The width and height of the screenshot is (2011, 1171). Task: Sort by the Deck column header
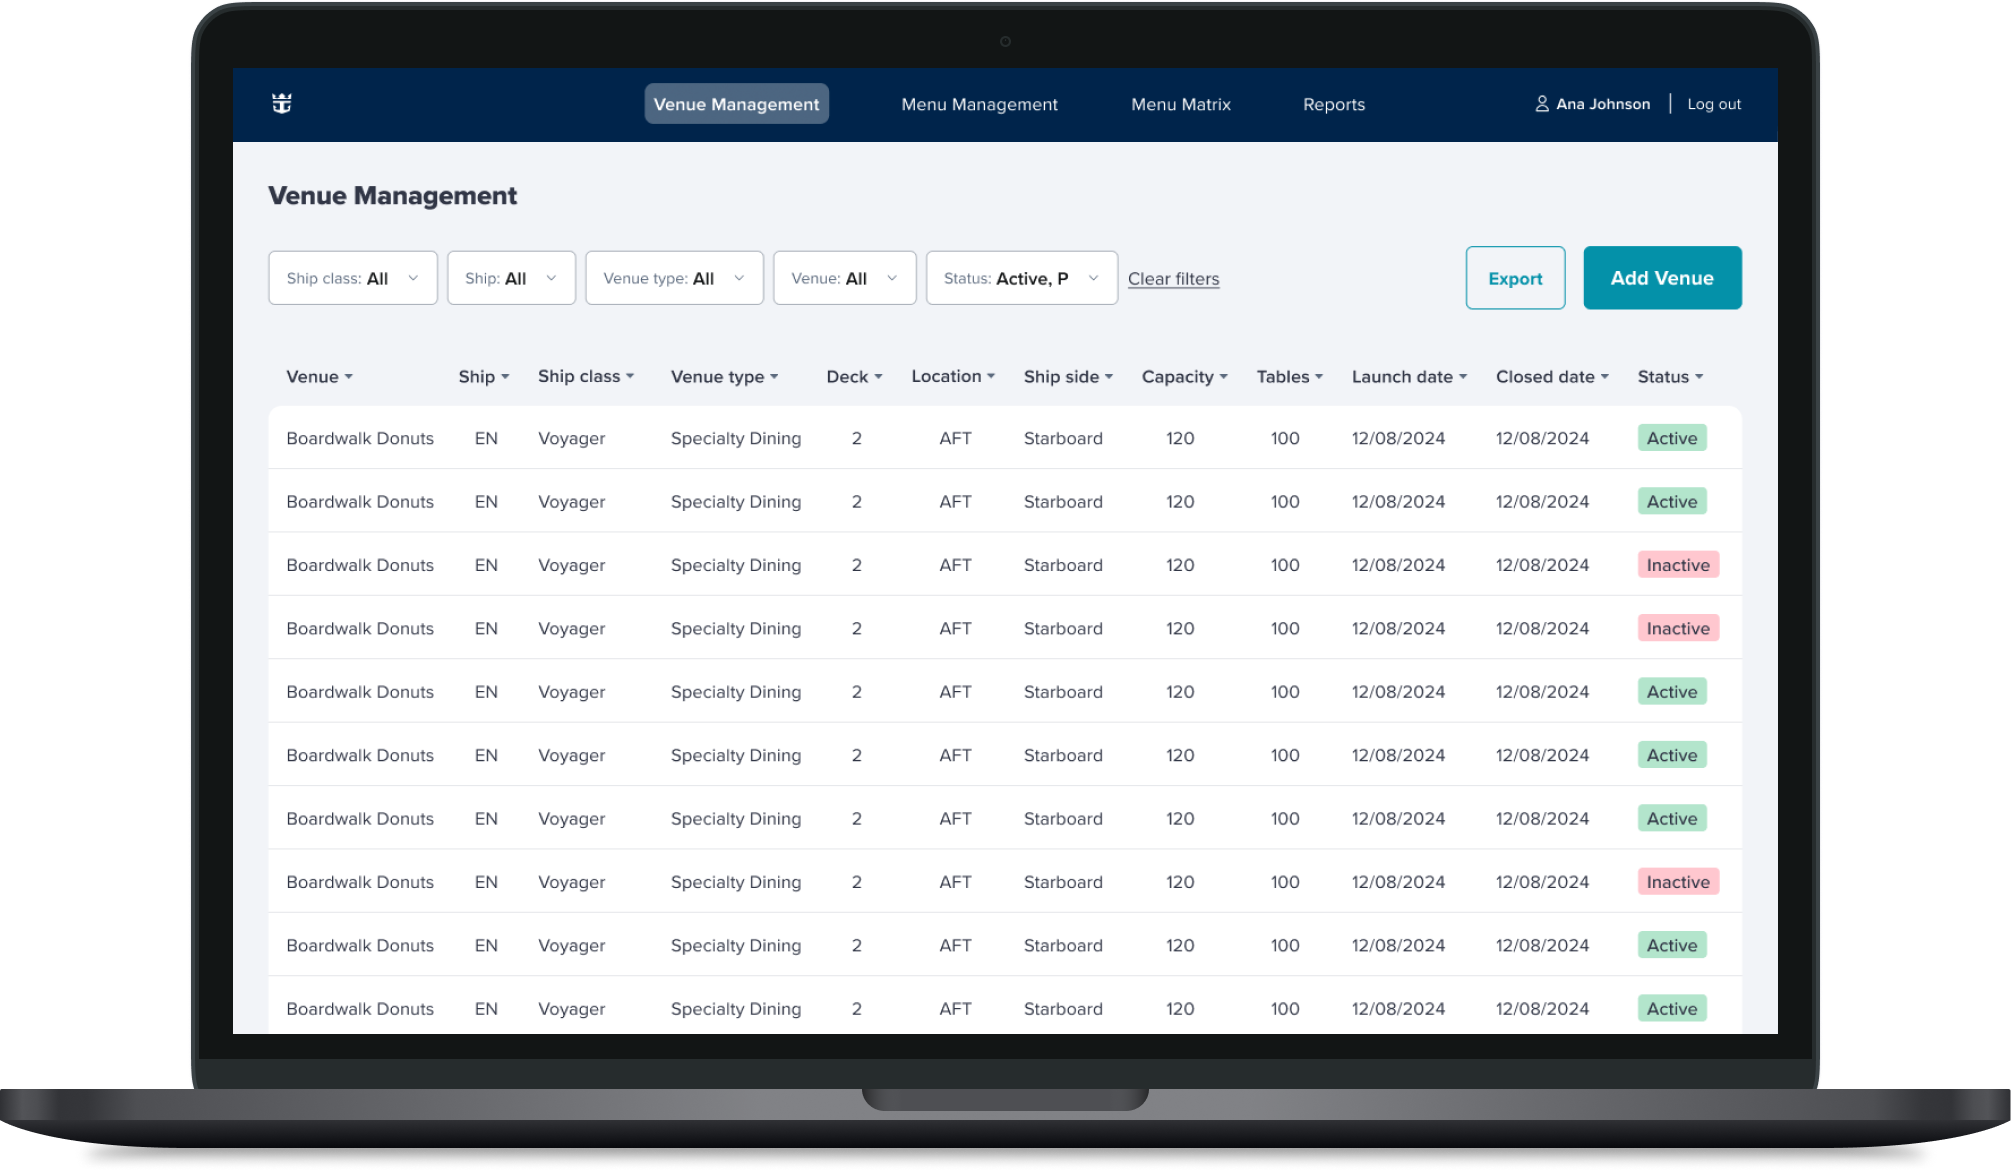(x=853, y=377)
